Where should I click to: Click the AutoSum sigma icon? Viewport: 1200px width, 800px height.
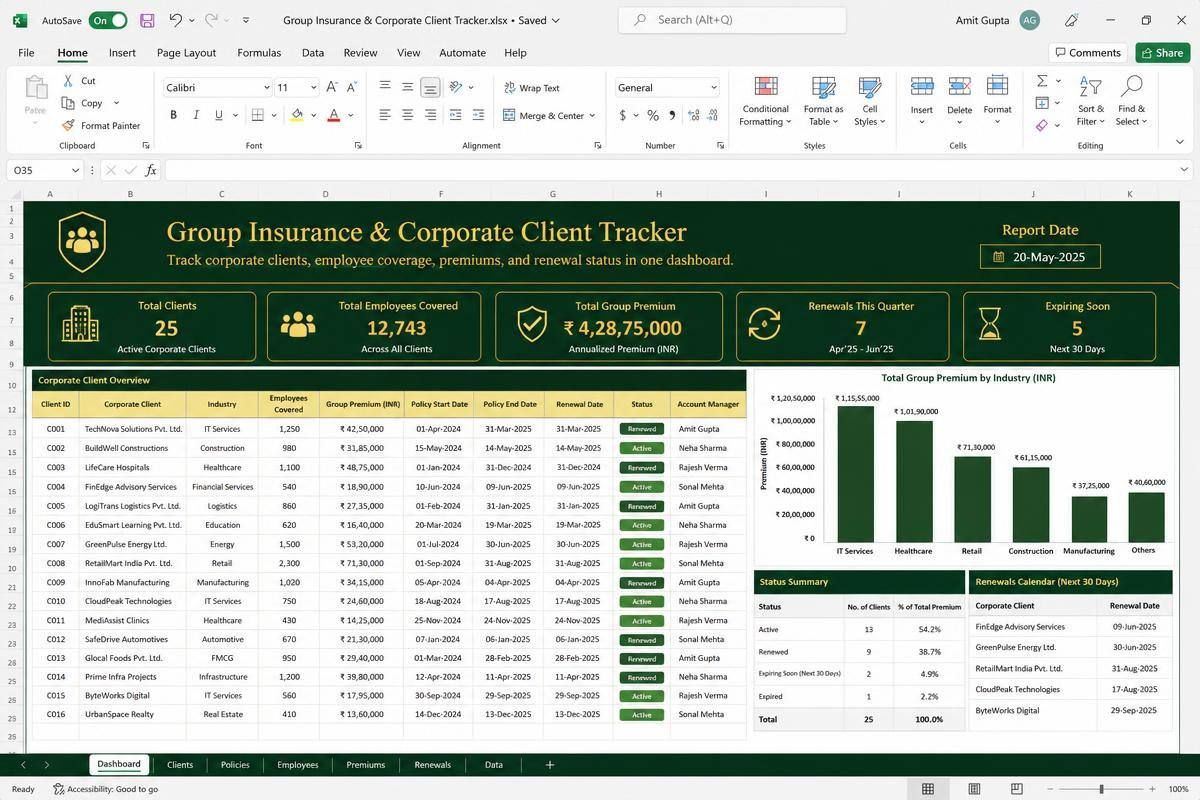[x=1042, y=81]
